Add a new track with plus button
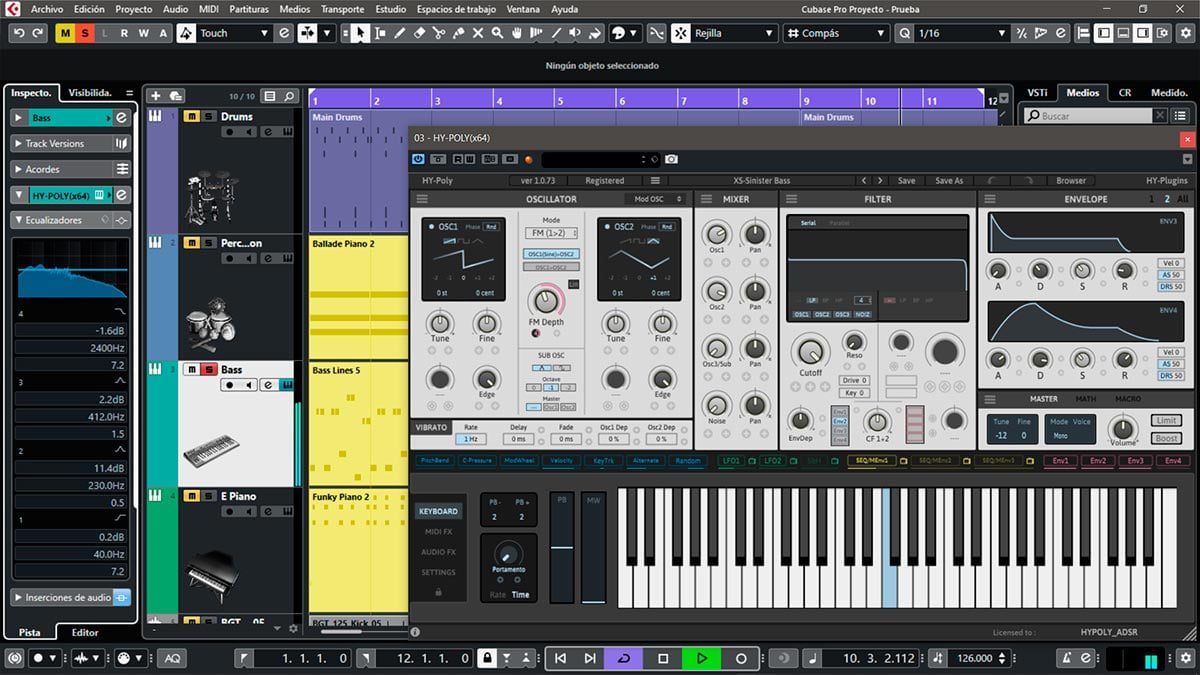The width and height of the screenshot is (1200, 675). coord(155,96)
